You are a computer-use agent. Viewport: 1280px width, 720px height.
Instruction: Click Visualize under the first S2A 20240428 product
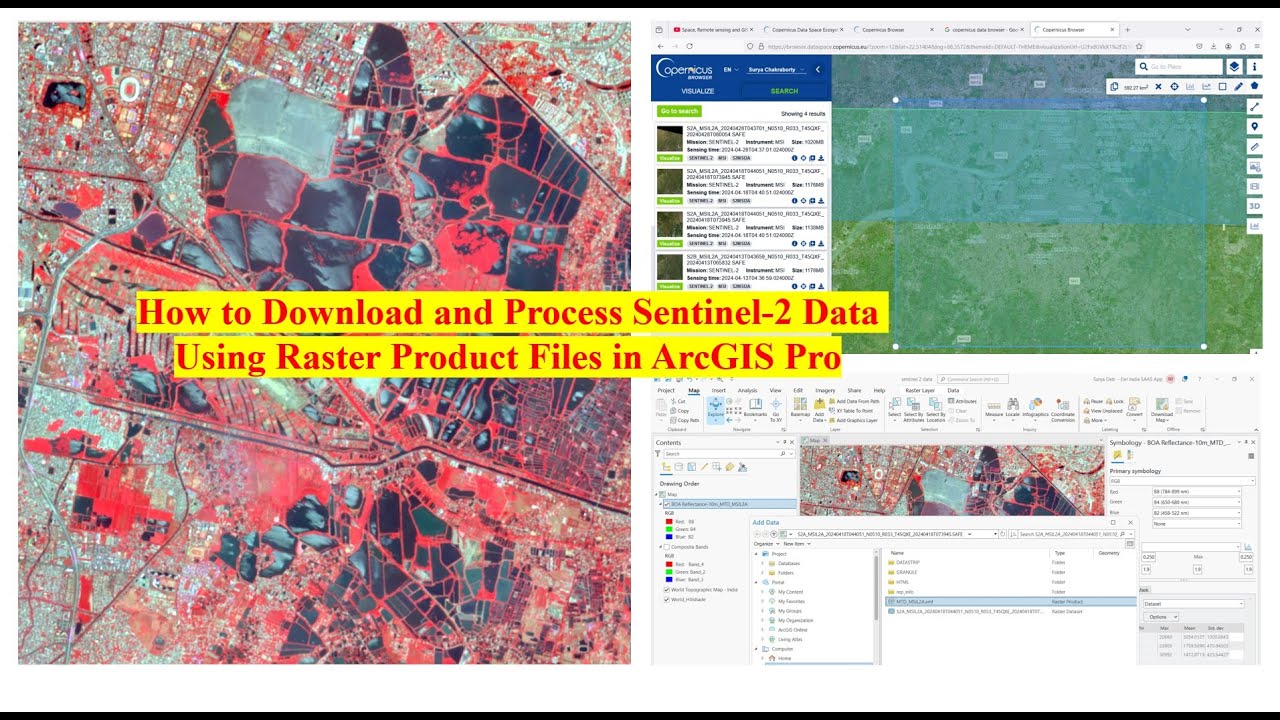point(669,158)
